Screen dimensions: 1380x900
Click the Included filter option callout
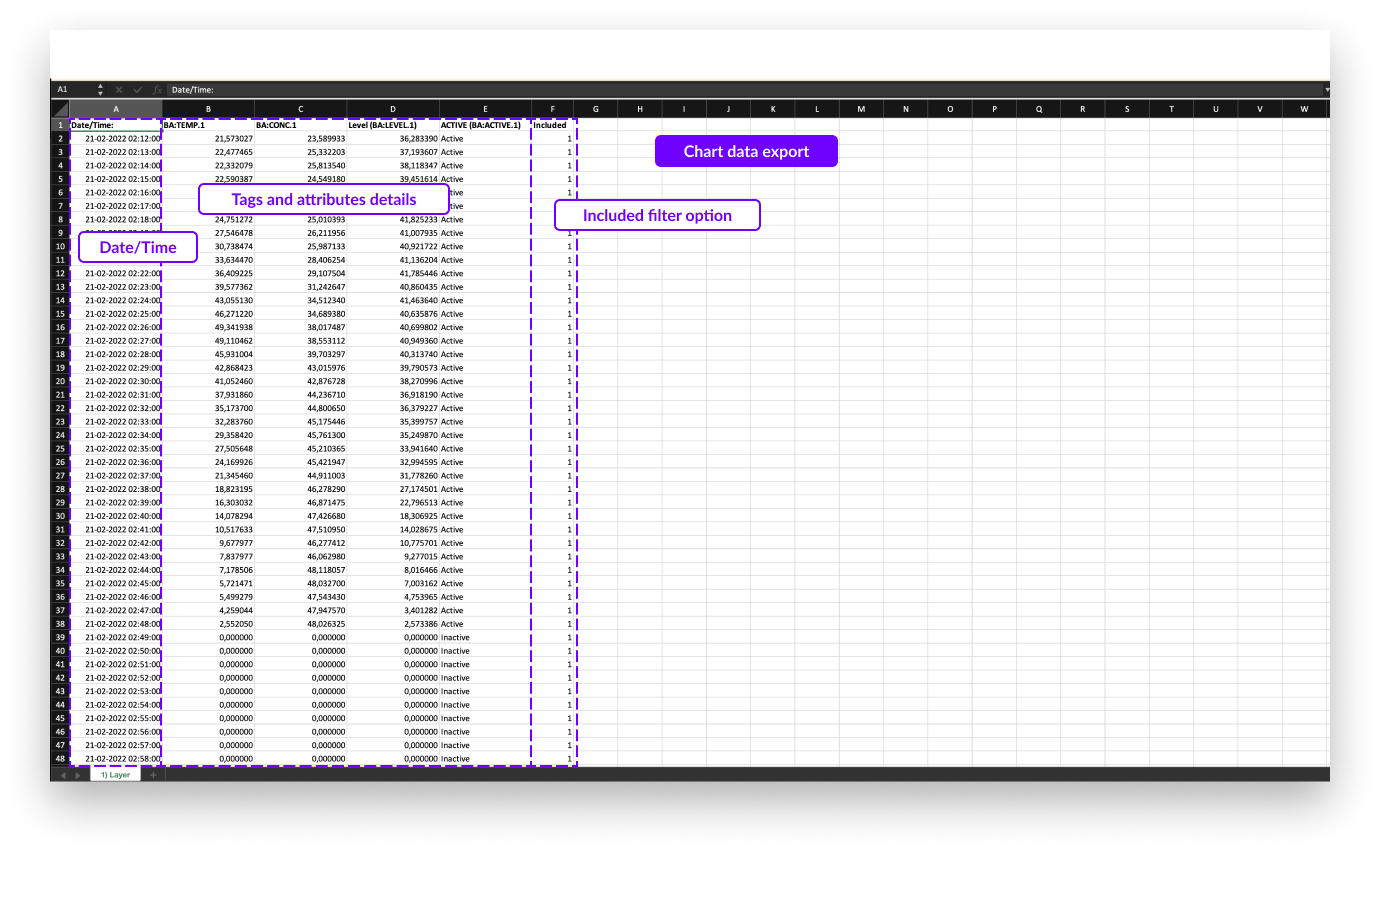657,214
